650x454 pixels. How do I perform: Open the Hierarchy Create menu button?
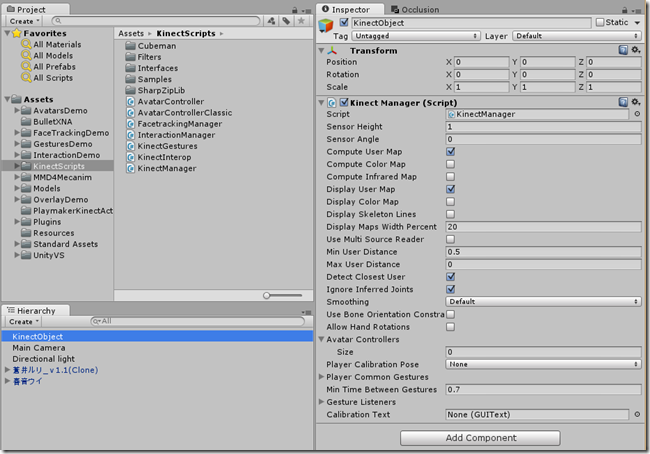[x=24, y=321]
